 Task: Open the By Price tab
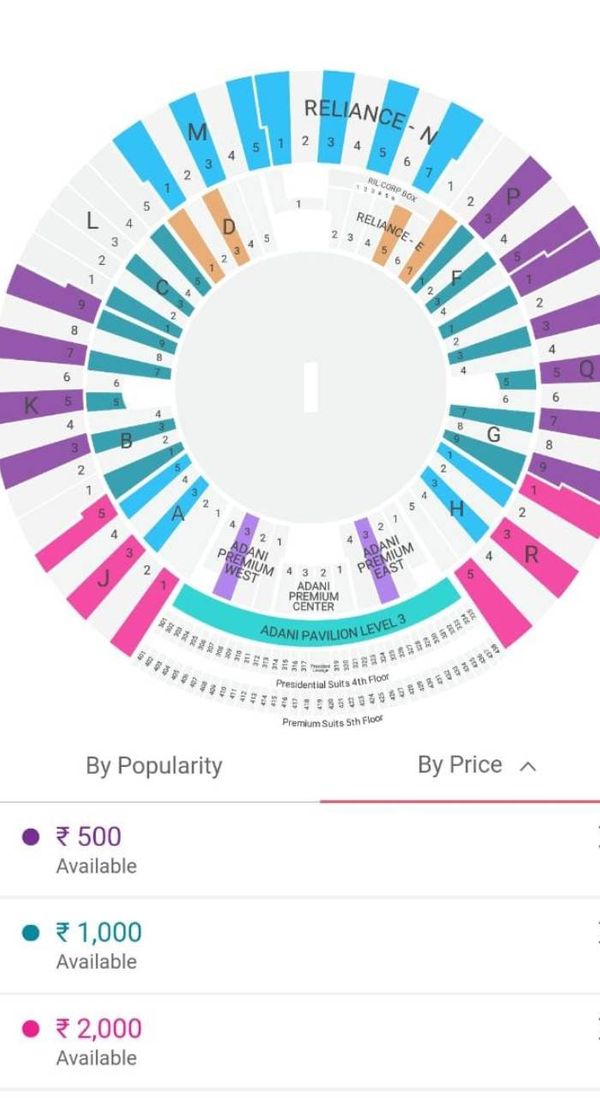point(460,765)
